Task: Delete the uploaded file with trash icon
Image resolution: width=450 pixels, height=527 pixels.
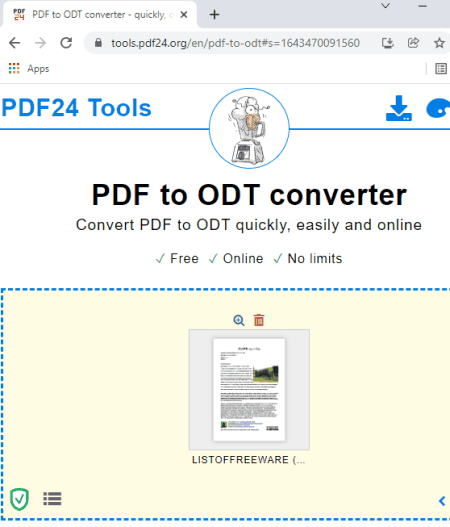Action: tap(259, 320)
